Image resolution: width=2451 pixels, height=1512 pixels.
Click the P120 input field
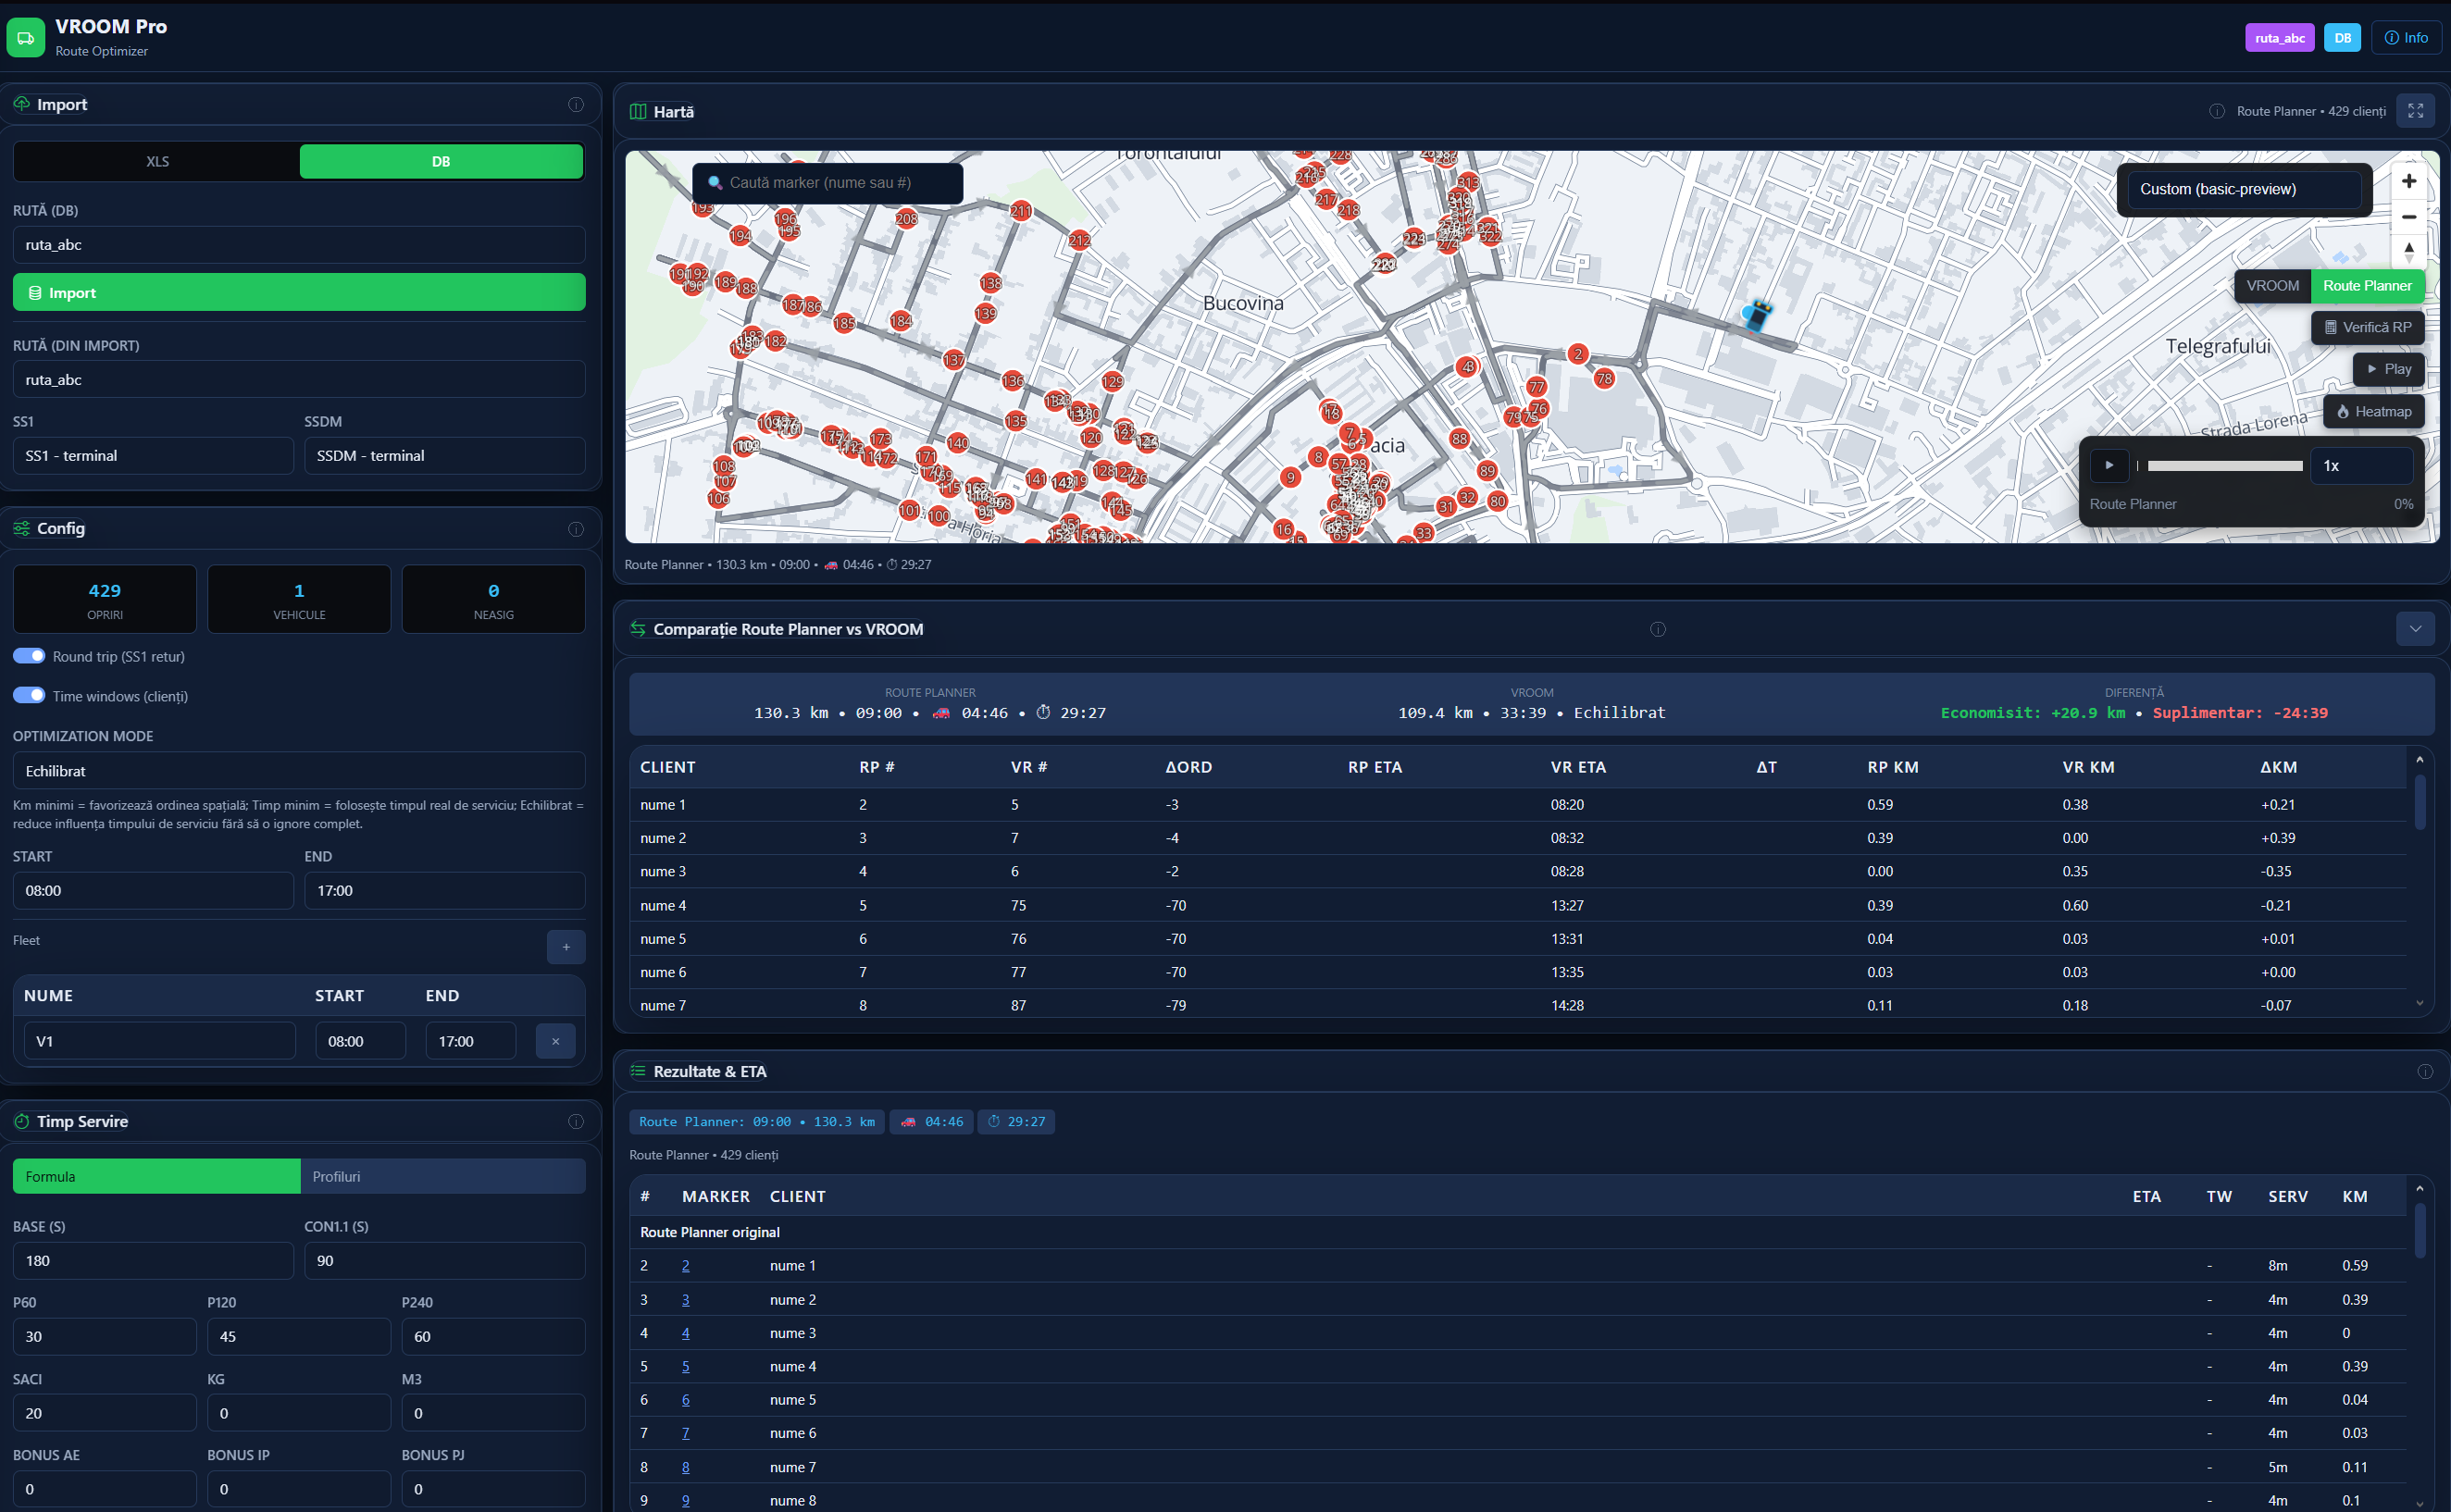(299, 1337)
